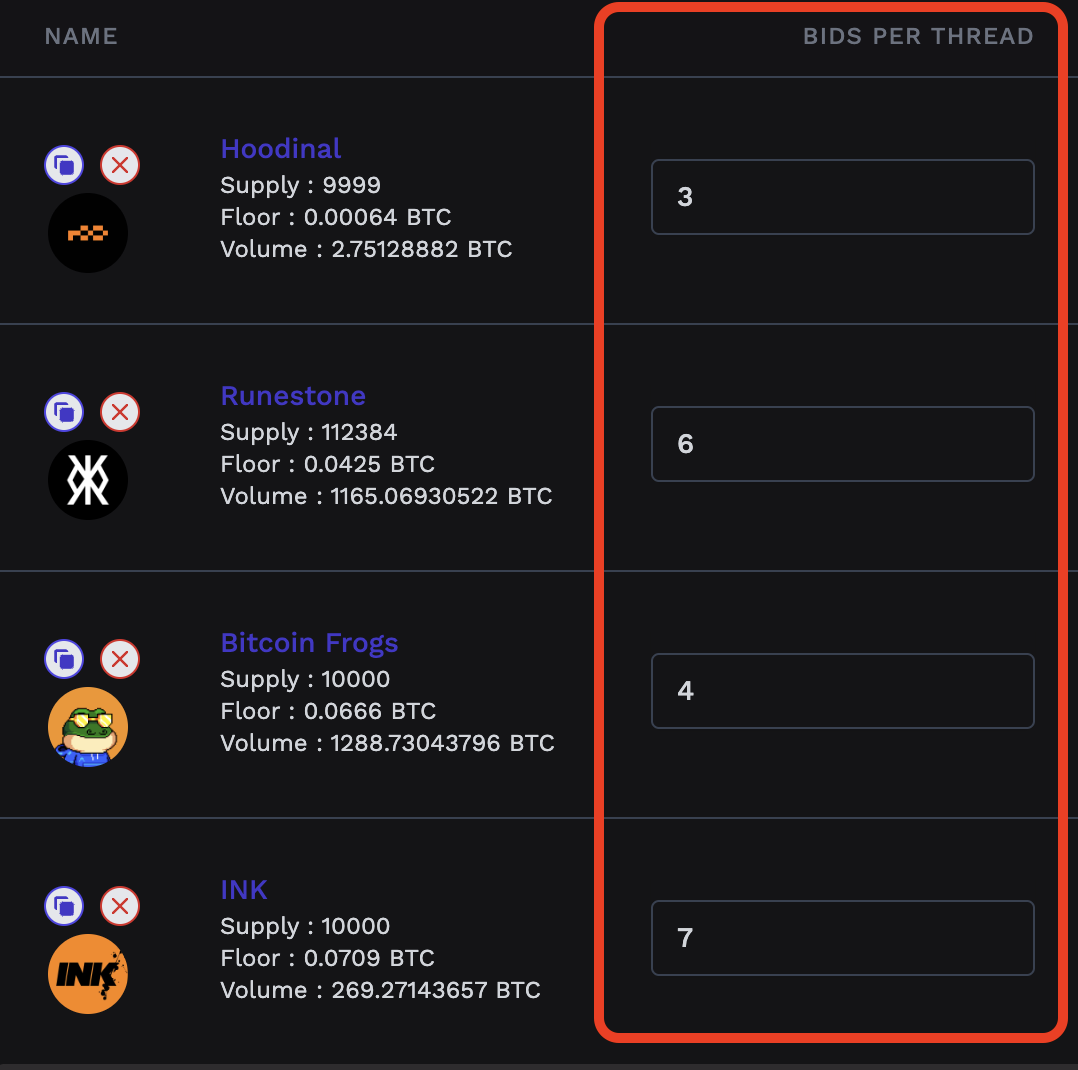This screenshot has width=1078, height=1070.
Task: Open the Hoodinal collection link
Action: coord(280,149)
